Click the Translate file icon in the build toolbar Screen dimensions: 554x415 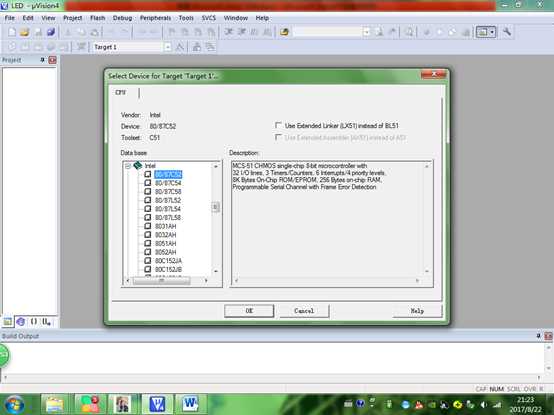12,47
